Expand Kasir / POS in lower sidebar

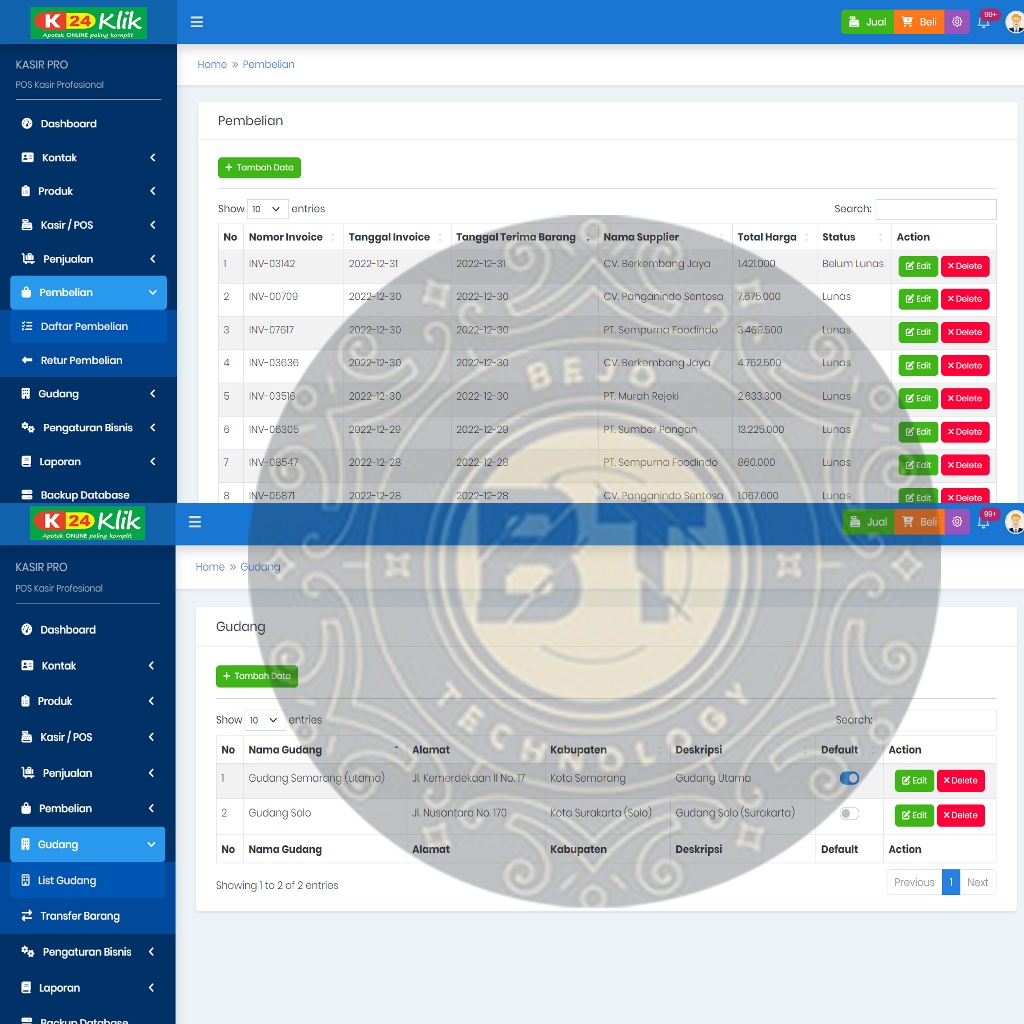click(88, 737)
